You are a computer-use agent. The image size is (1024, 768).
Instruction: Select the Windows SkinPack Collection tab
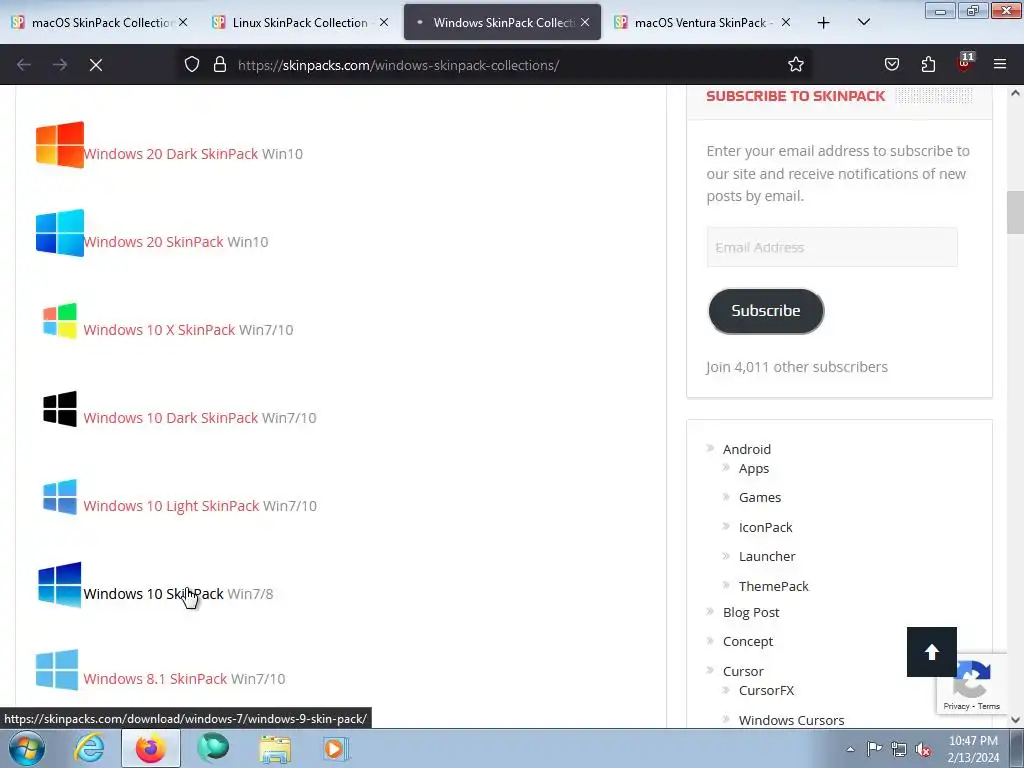point(502,22)
